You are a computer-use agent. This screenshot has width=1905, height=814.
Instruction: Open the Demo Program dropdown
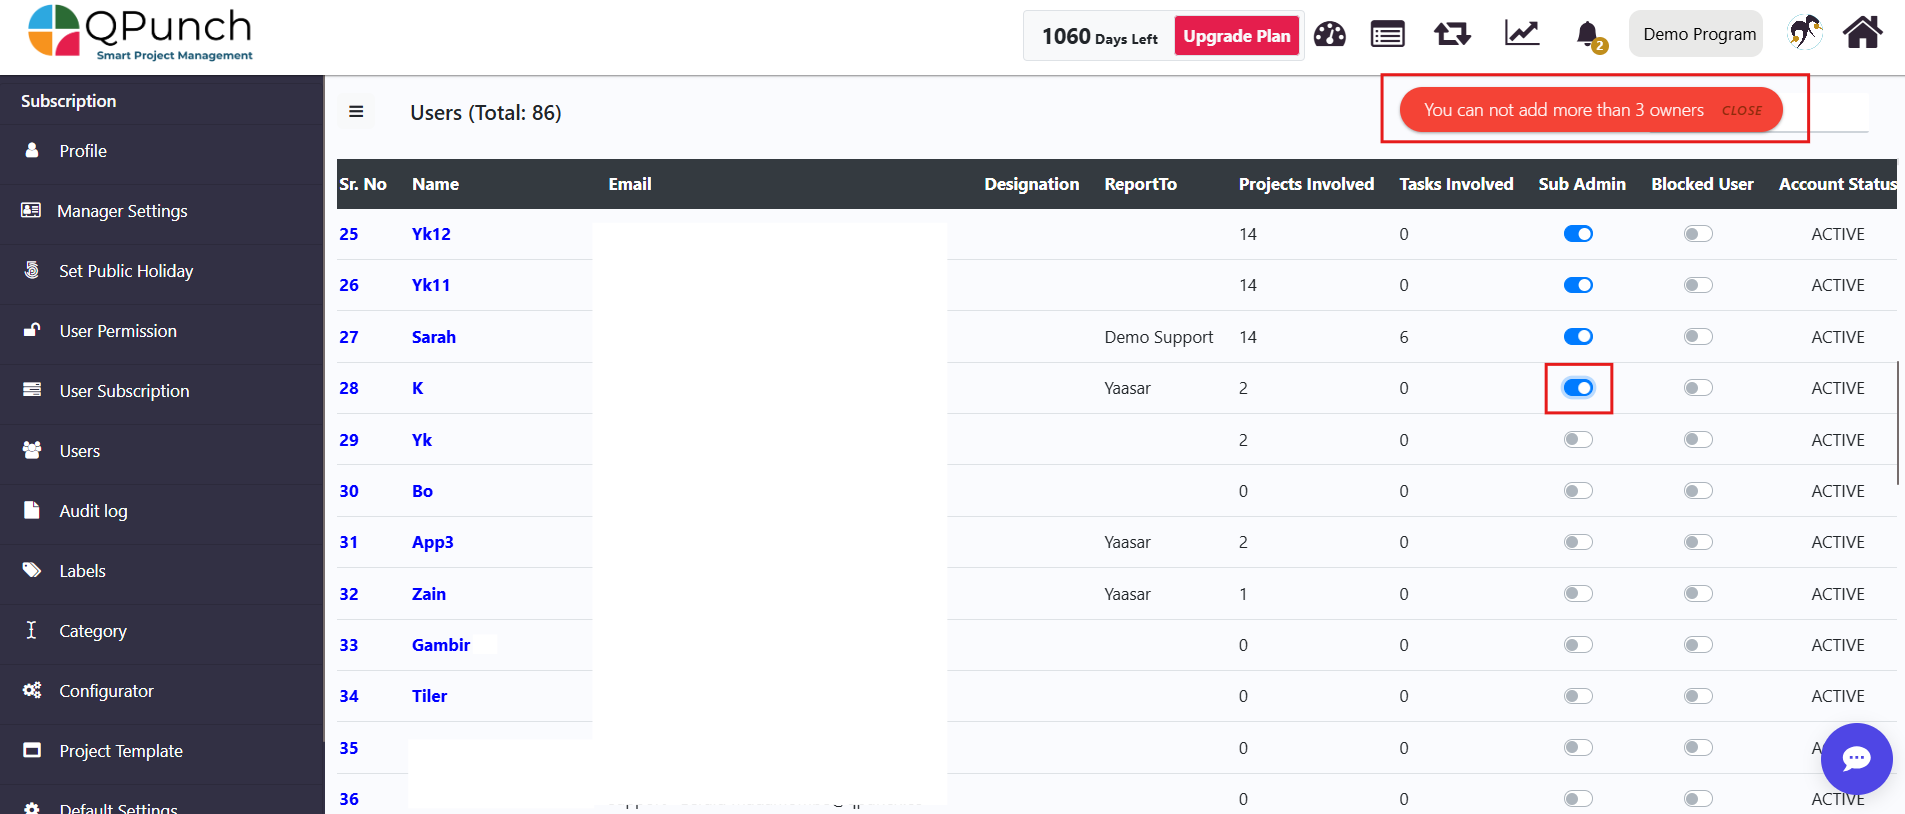coord(1698,34)
